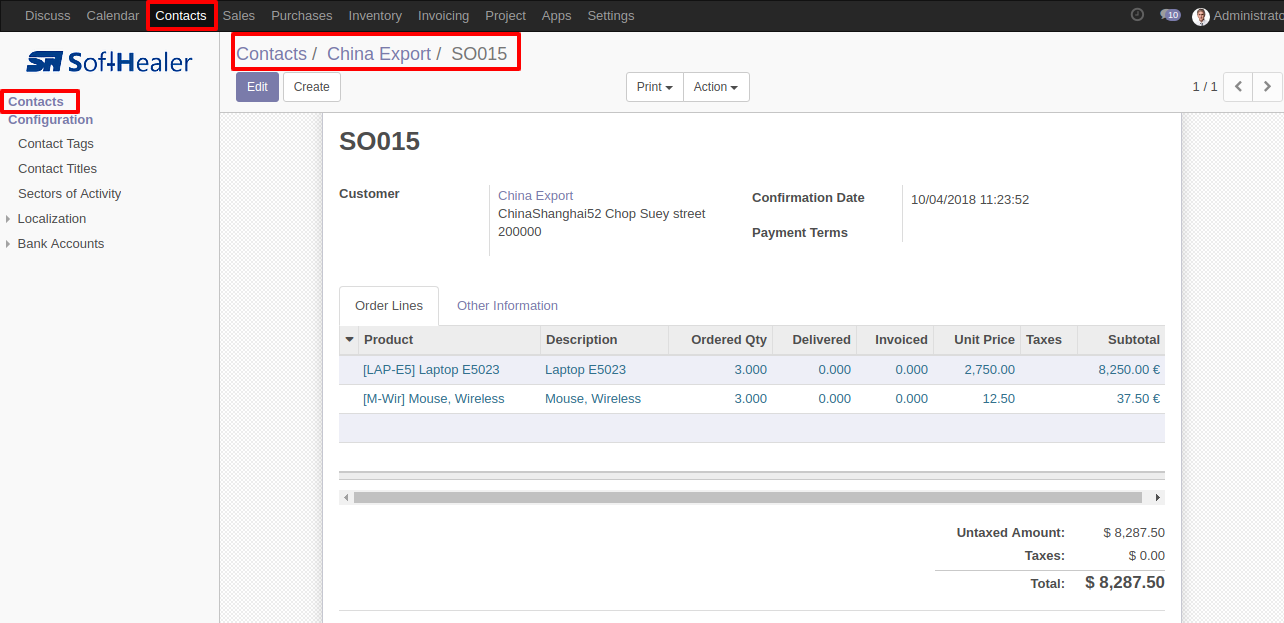Click the 37.50 € subtotal cell
Viewport: 1284px width, 623px height.
point(1138,399)
